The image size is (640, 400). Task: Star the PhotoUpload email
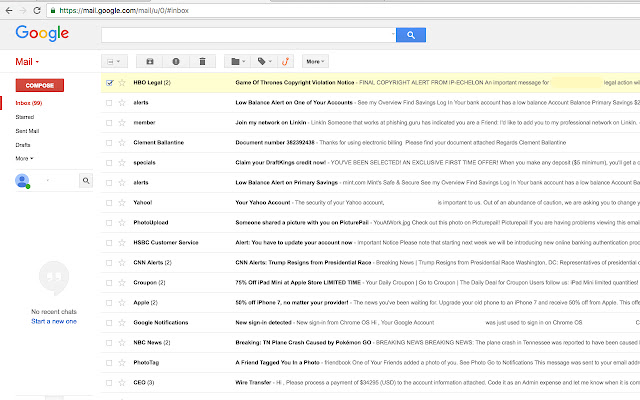[x=122, y=223]
